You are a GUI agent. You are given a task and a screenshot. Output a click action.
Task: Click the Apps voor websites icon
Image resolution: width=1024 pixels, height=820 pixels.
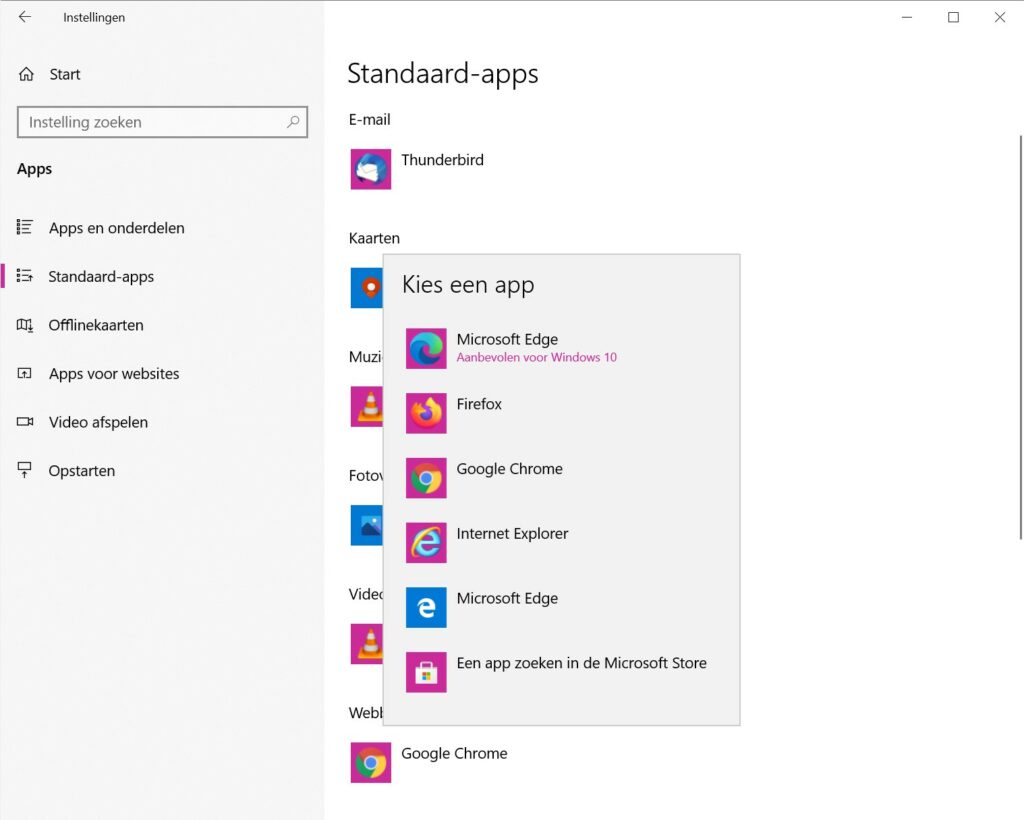pos(25,373)
